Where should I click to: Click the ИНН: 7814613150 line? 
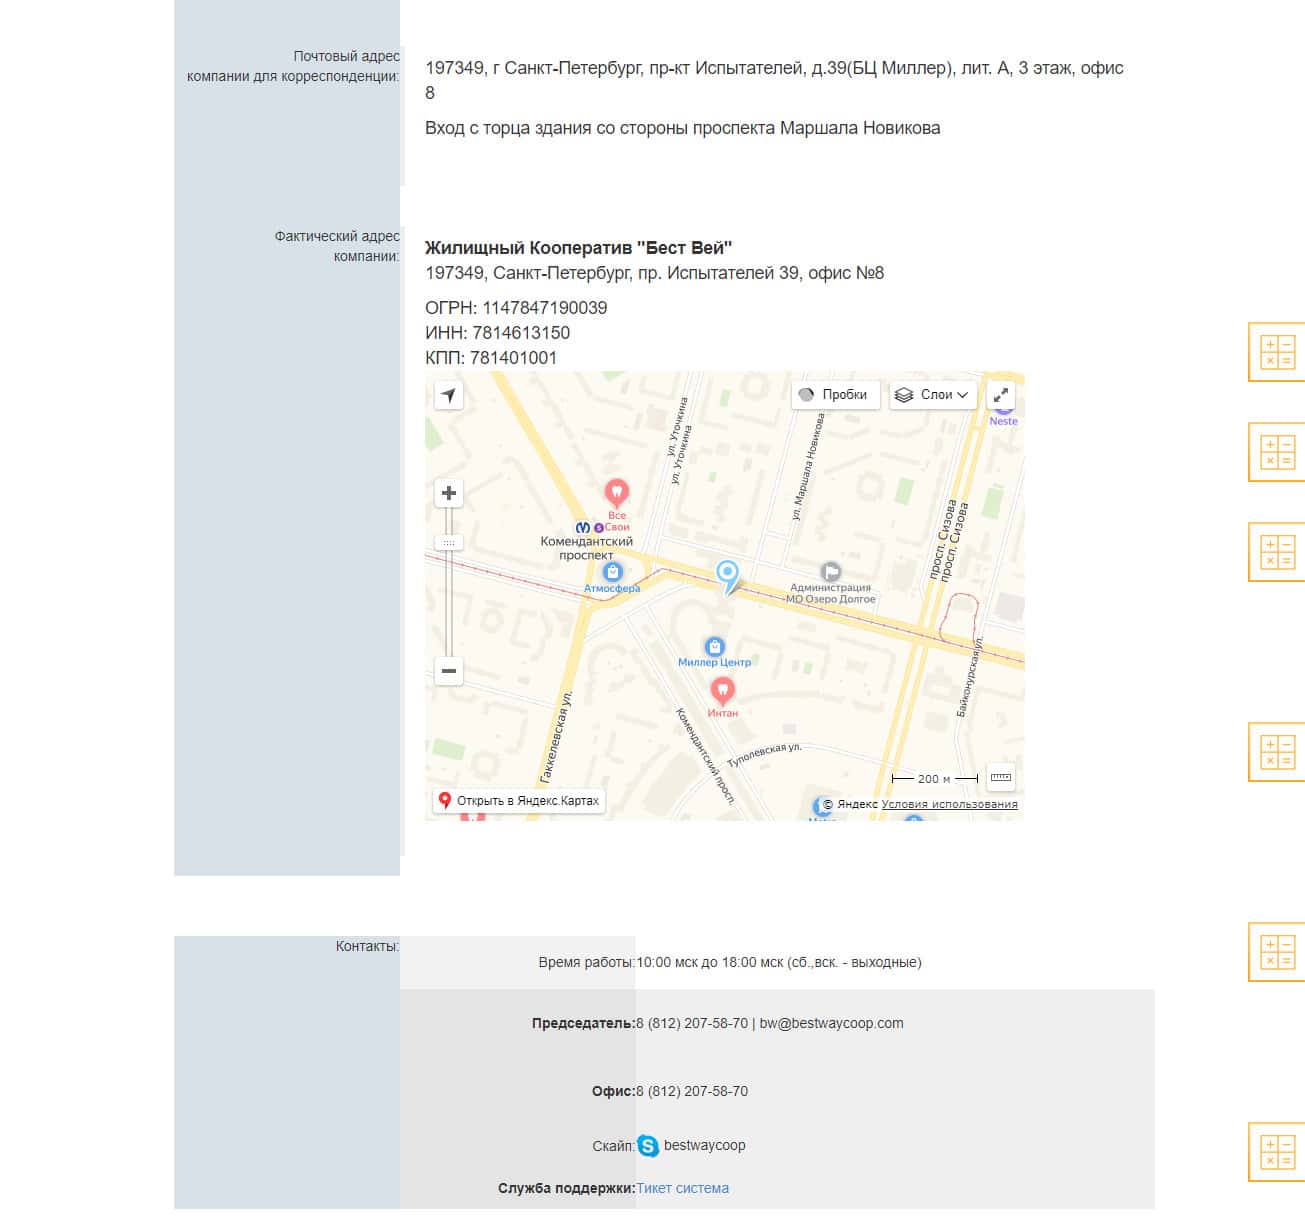tap(497, 333)
